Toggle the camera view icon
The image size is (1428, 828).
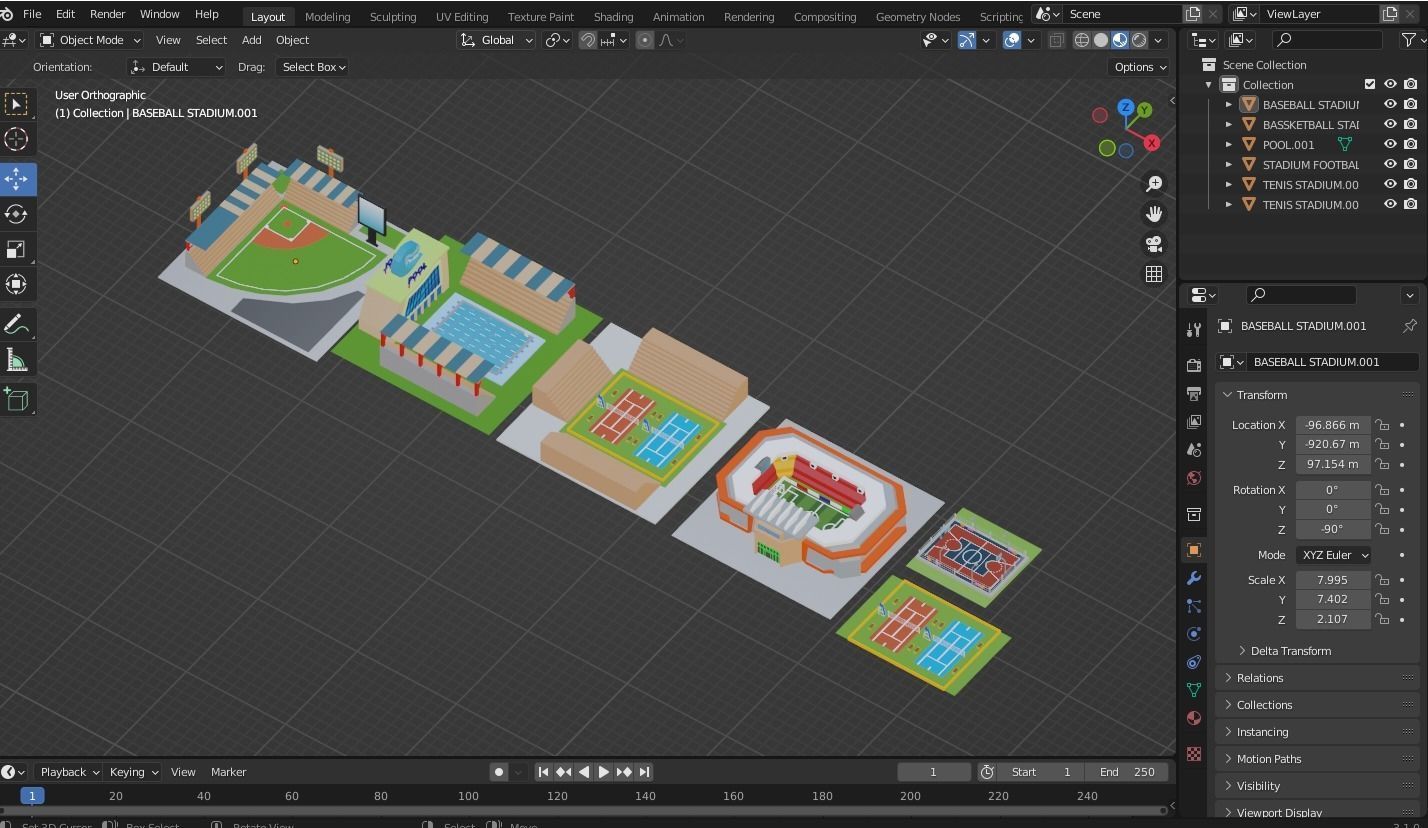1154,244
